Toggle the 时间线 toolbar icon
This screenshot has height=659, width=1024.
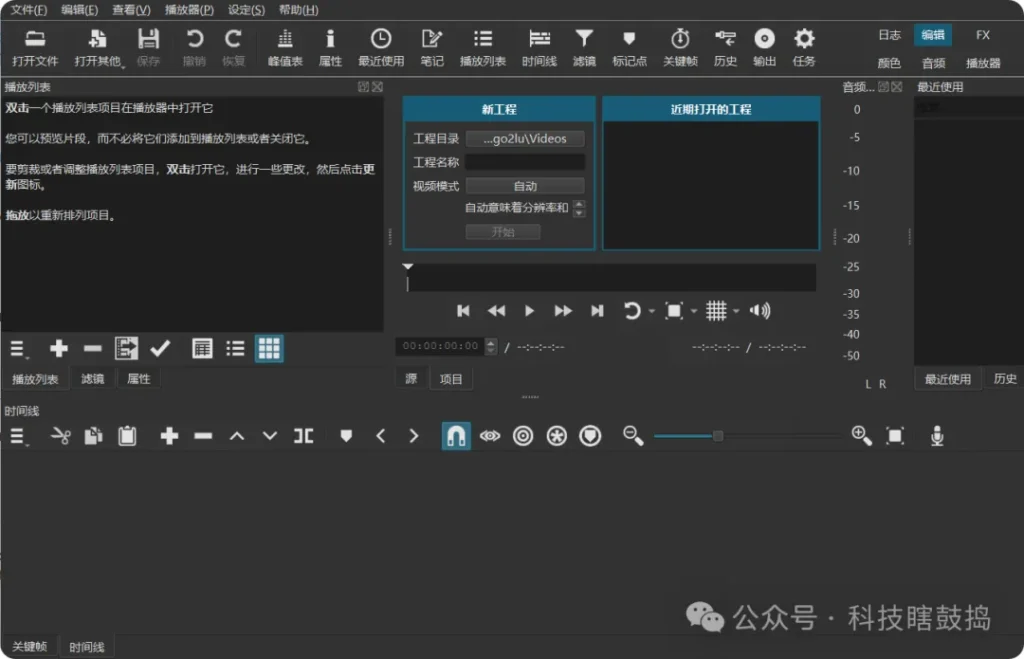tap(539, 48)
